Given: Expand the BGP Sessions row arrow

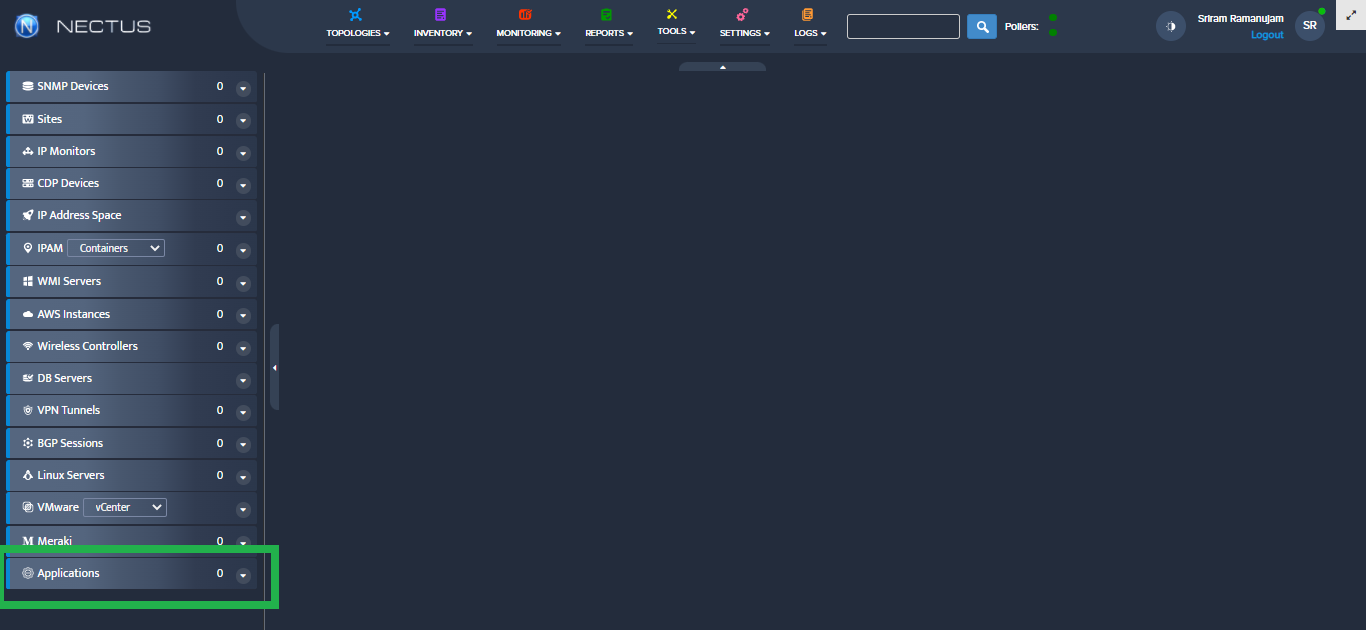Looking at the screenshot, I should point(243,445).
